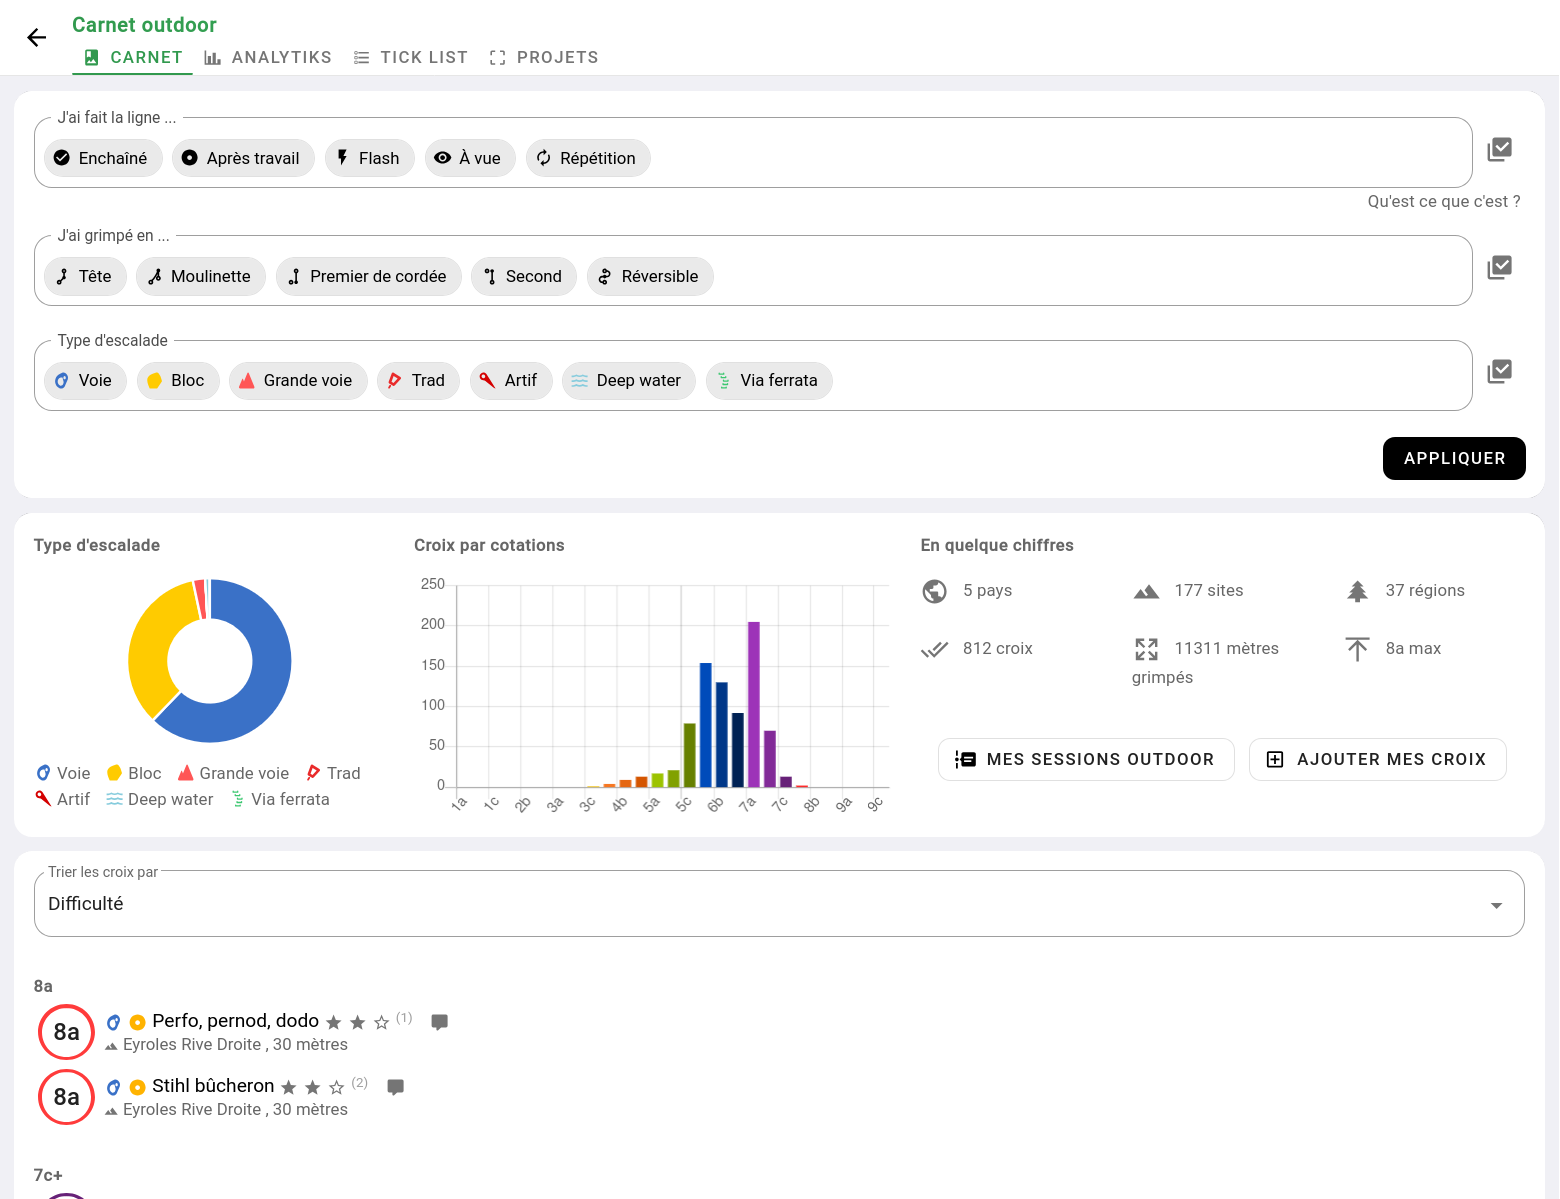Toggle the Enchaîné filter chip

tap(102, 158)
